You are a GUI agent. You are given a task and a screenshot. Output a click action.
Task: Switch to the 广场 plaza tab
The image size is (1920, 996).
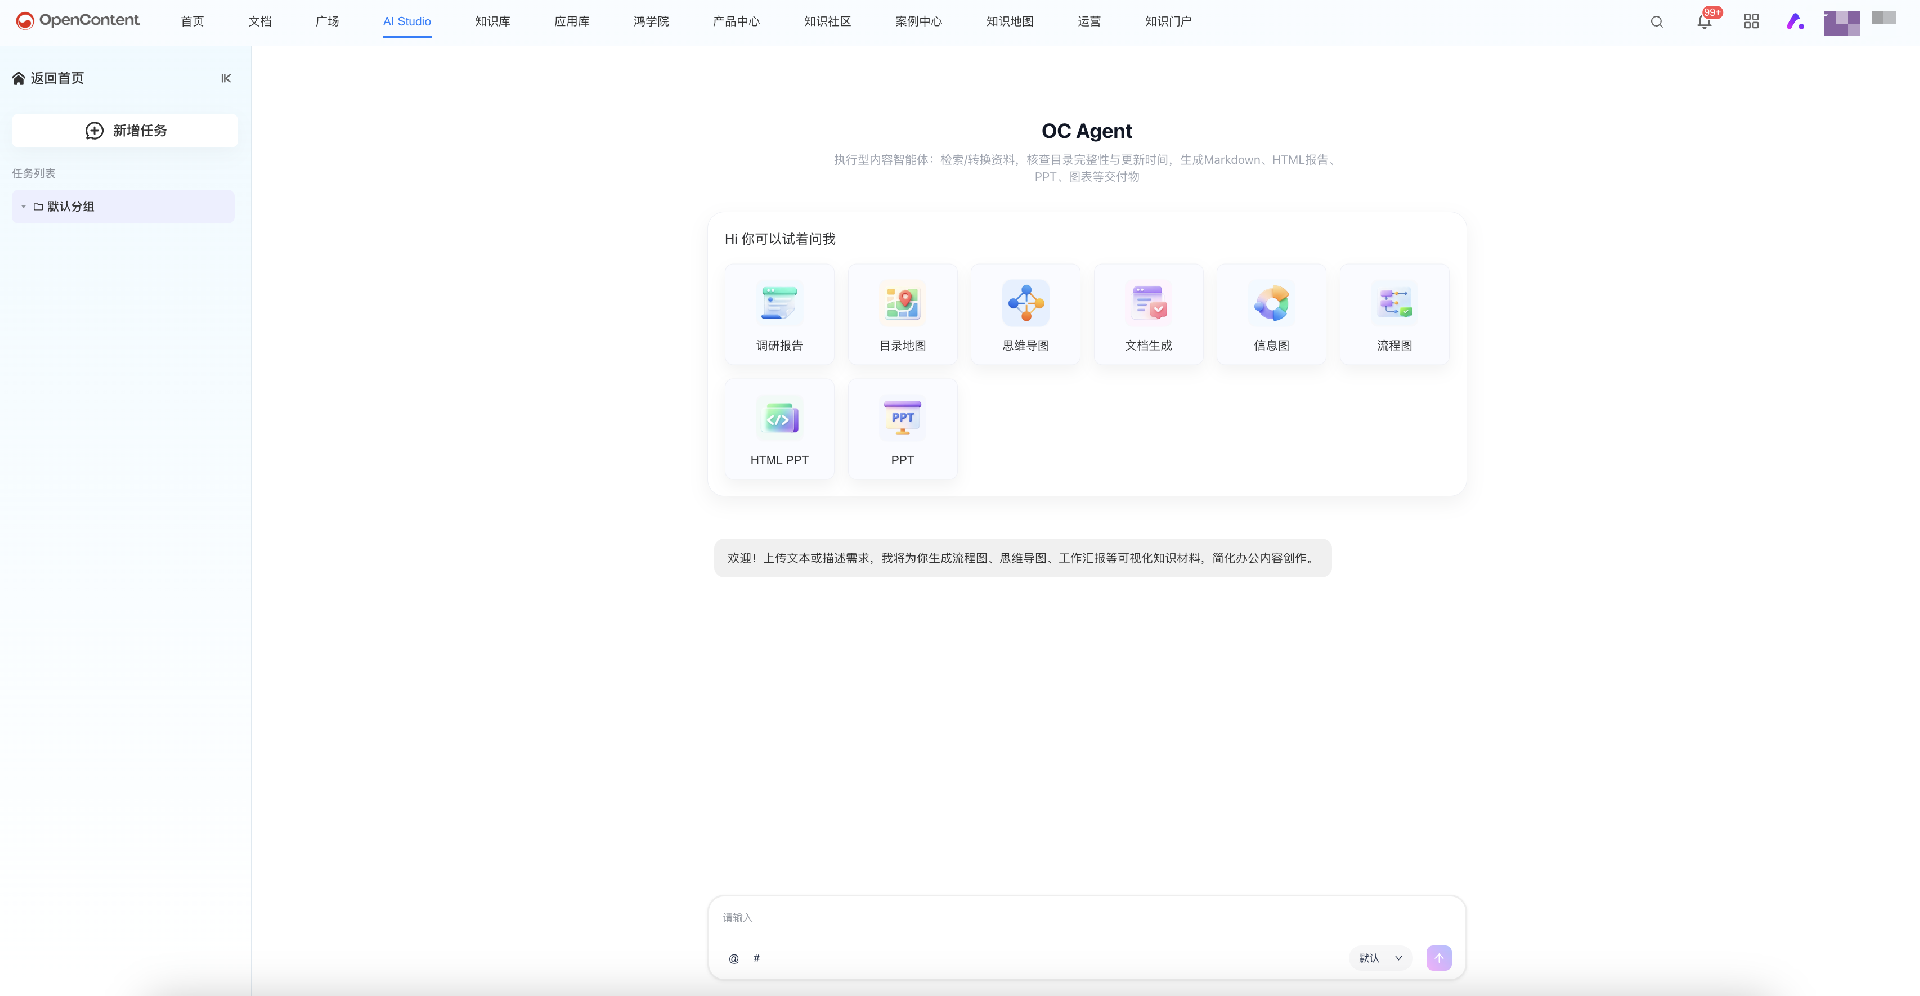tap(327, 22)
